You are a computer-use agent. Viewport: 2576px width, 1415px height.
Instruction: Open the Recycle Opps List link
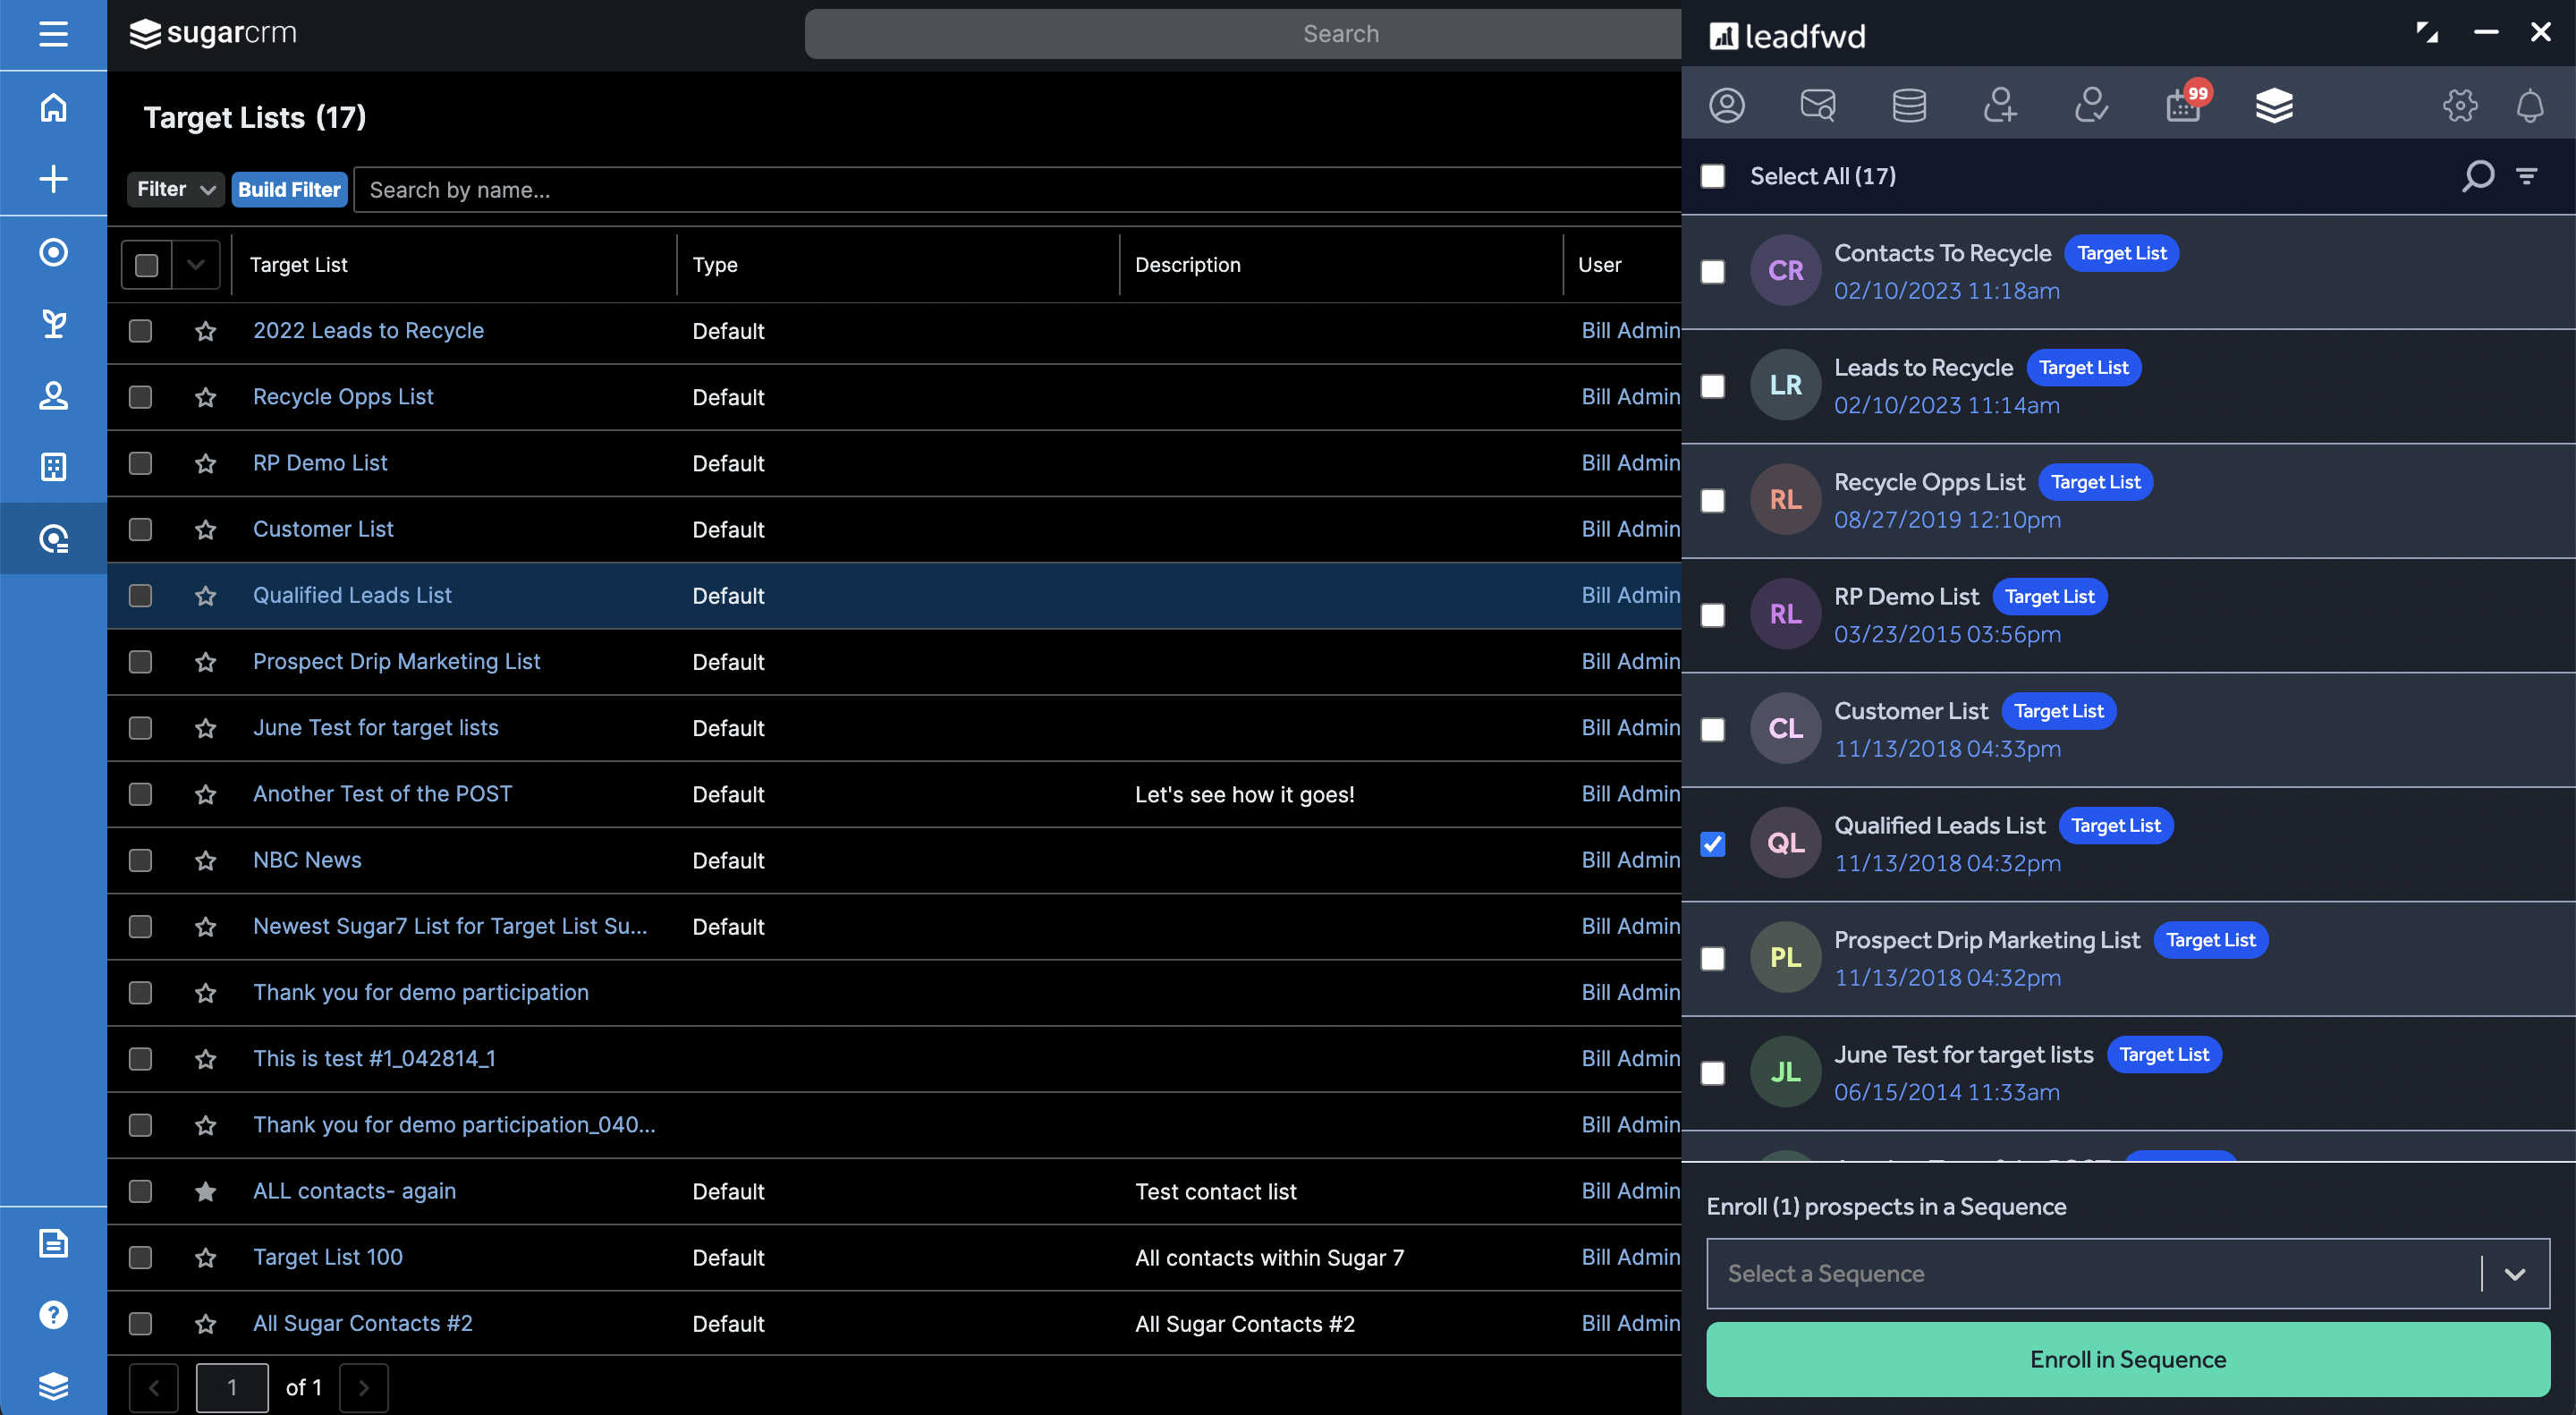click(343, 396)
